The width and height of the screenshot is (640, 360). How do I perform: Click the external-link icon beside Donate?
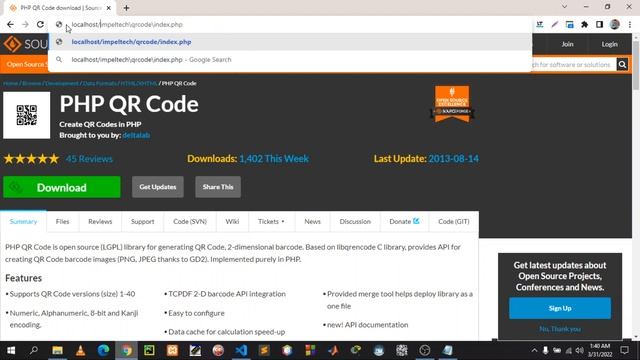416,221
